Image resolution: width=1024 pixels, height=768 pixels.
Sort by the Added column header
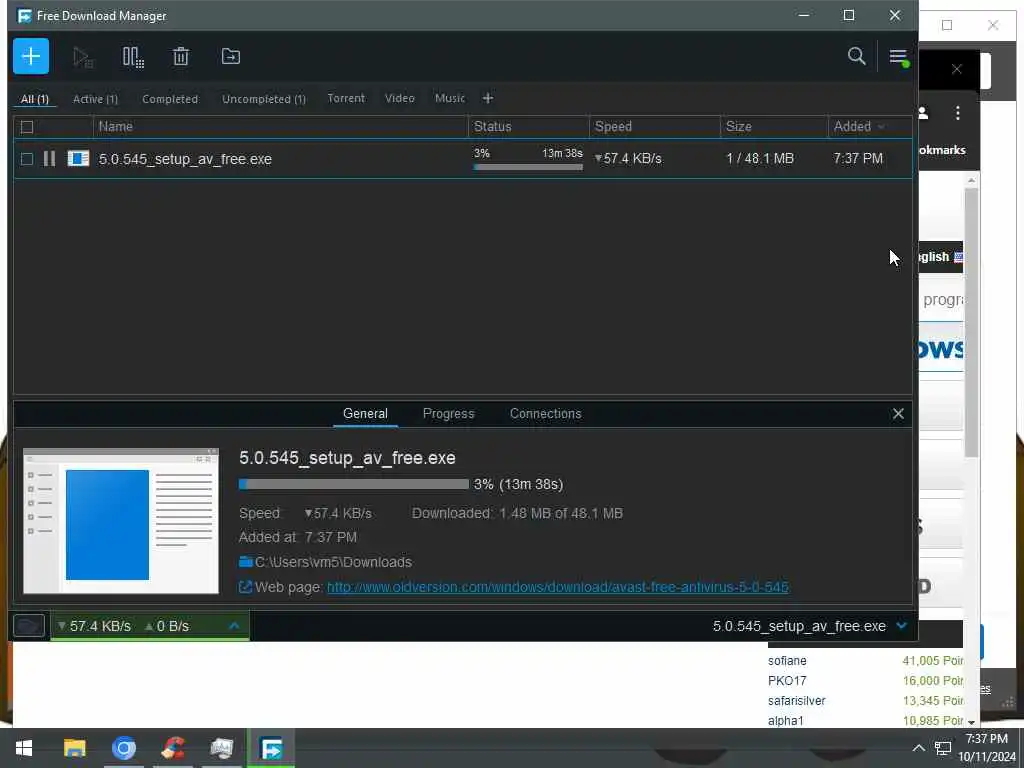point(859,127)
